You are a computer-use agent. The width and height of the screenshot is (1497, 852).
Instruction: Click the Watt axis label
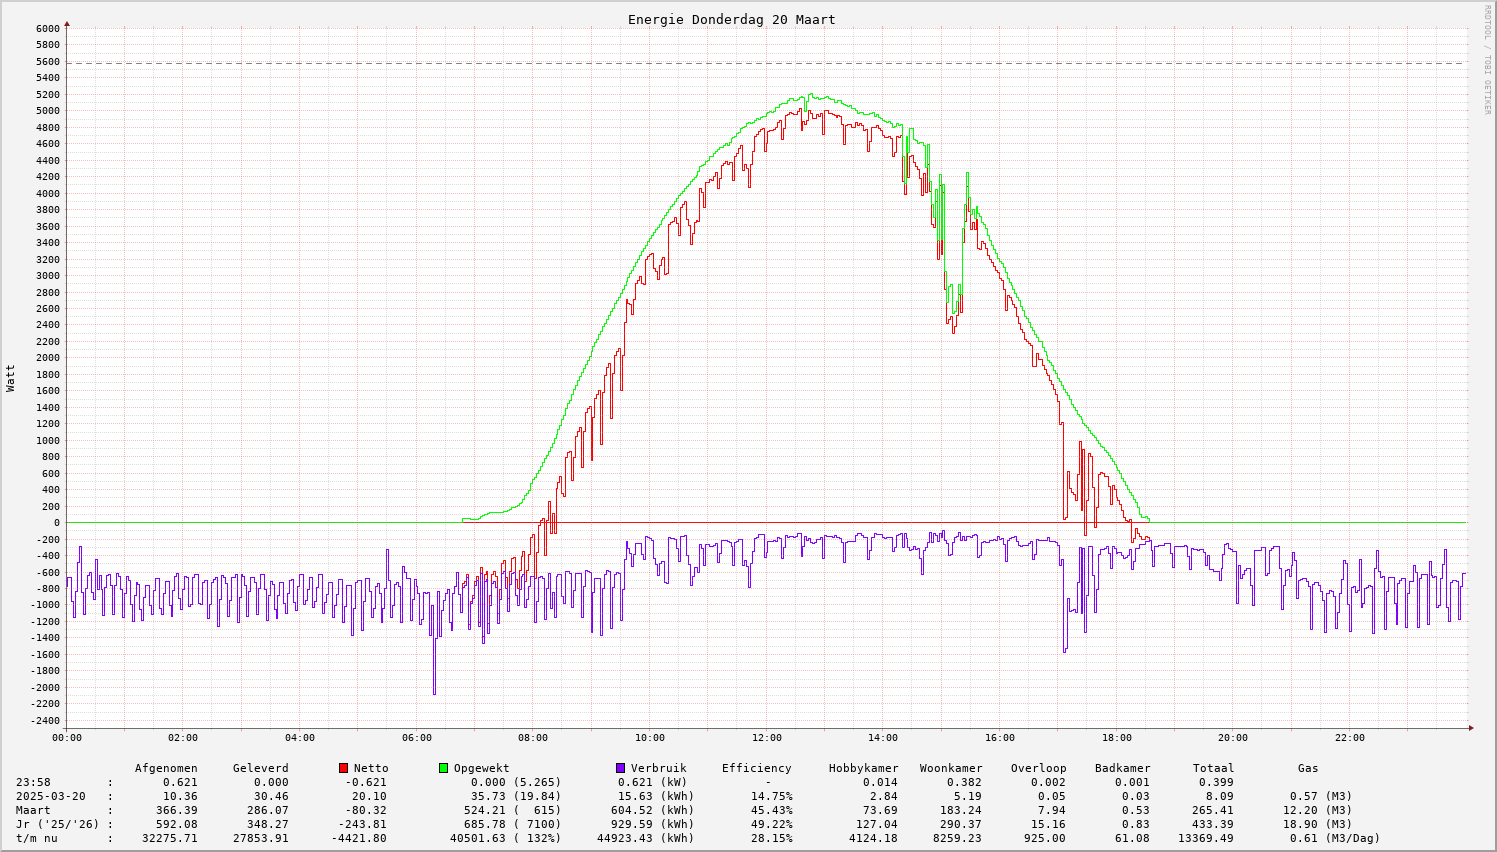11,378
